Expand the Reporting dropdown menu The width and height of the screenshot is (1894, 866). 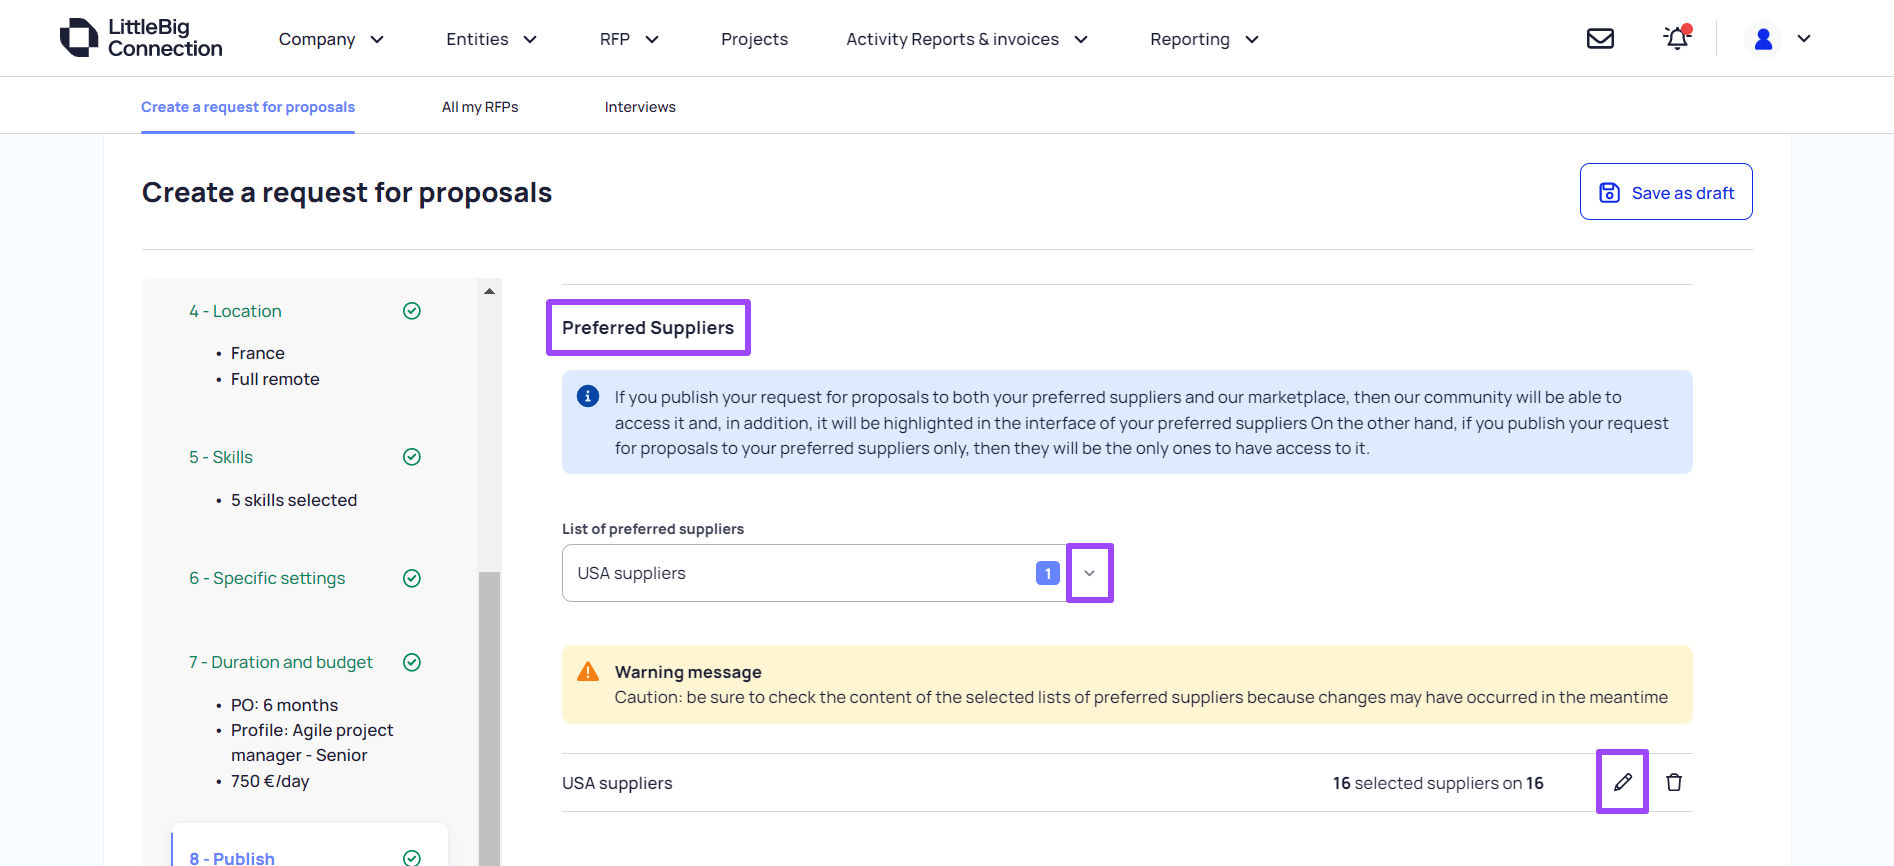point(1203,39)
